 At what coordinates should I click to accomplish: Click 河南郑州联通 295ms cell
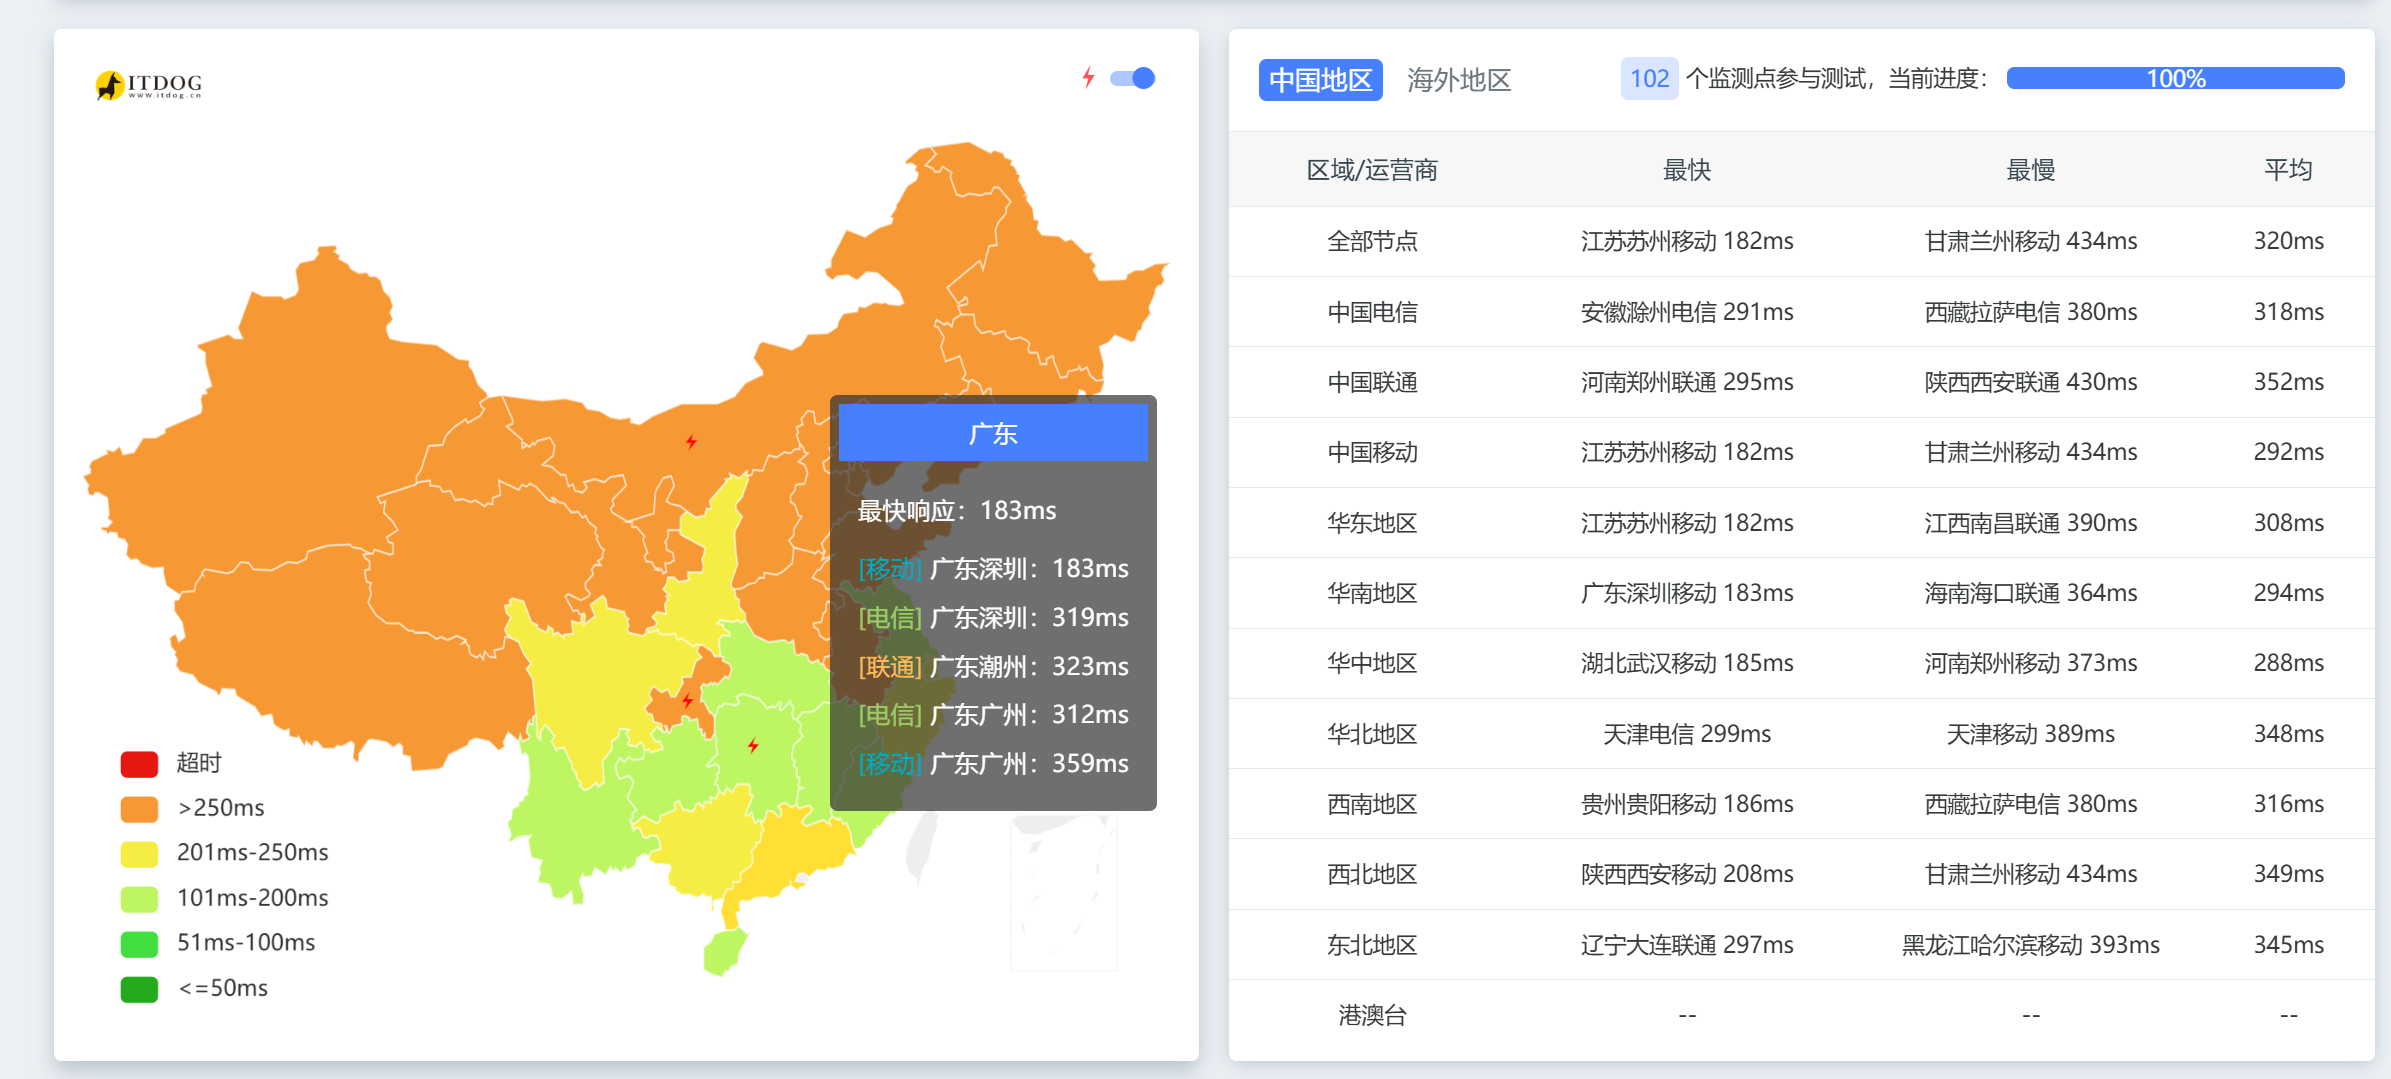[1687, 382]
